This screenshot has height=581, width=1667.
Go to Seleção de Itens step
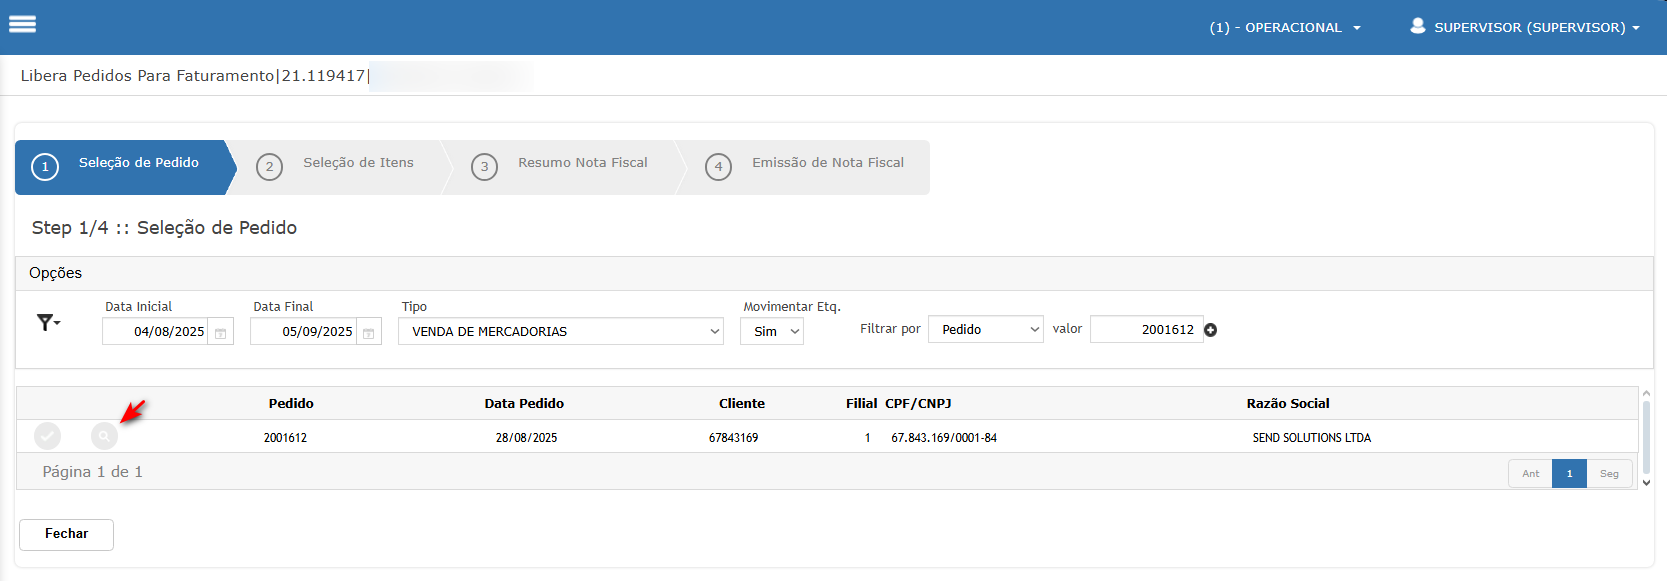[358, 163]
